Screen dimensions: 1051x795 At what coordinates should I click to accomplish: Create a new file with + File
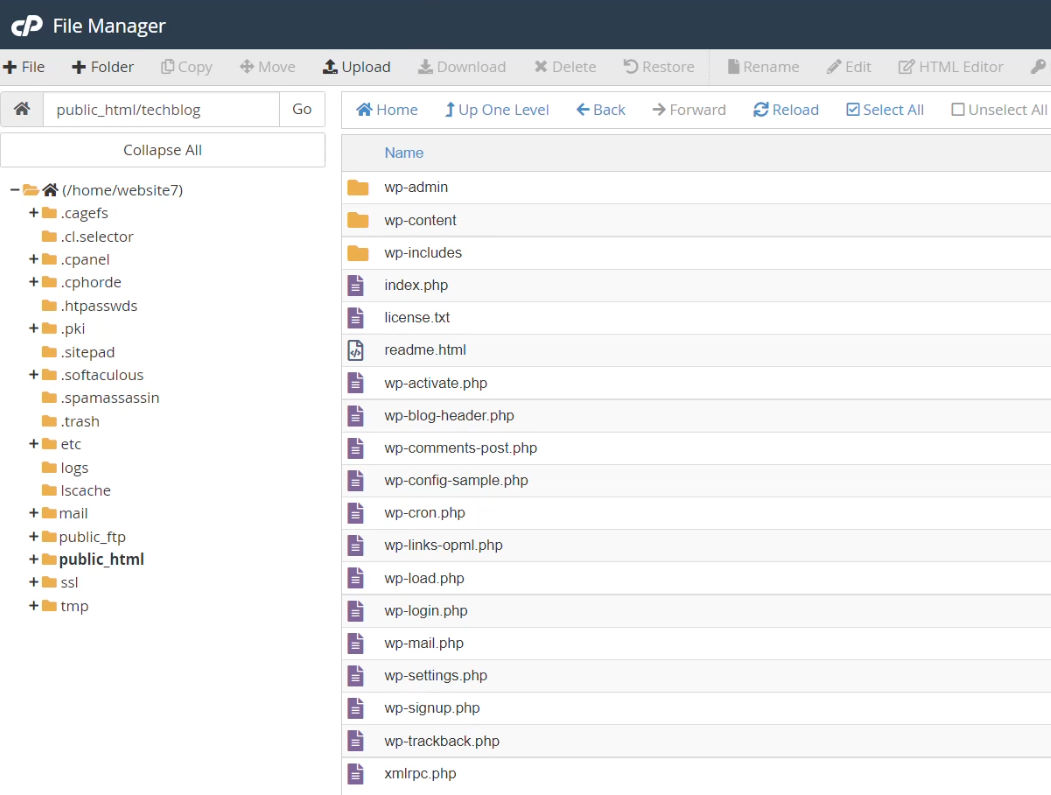(24, 67)
